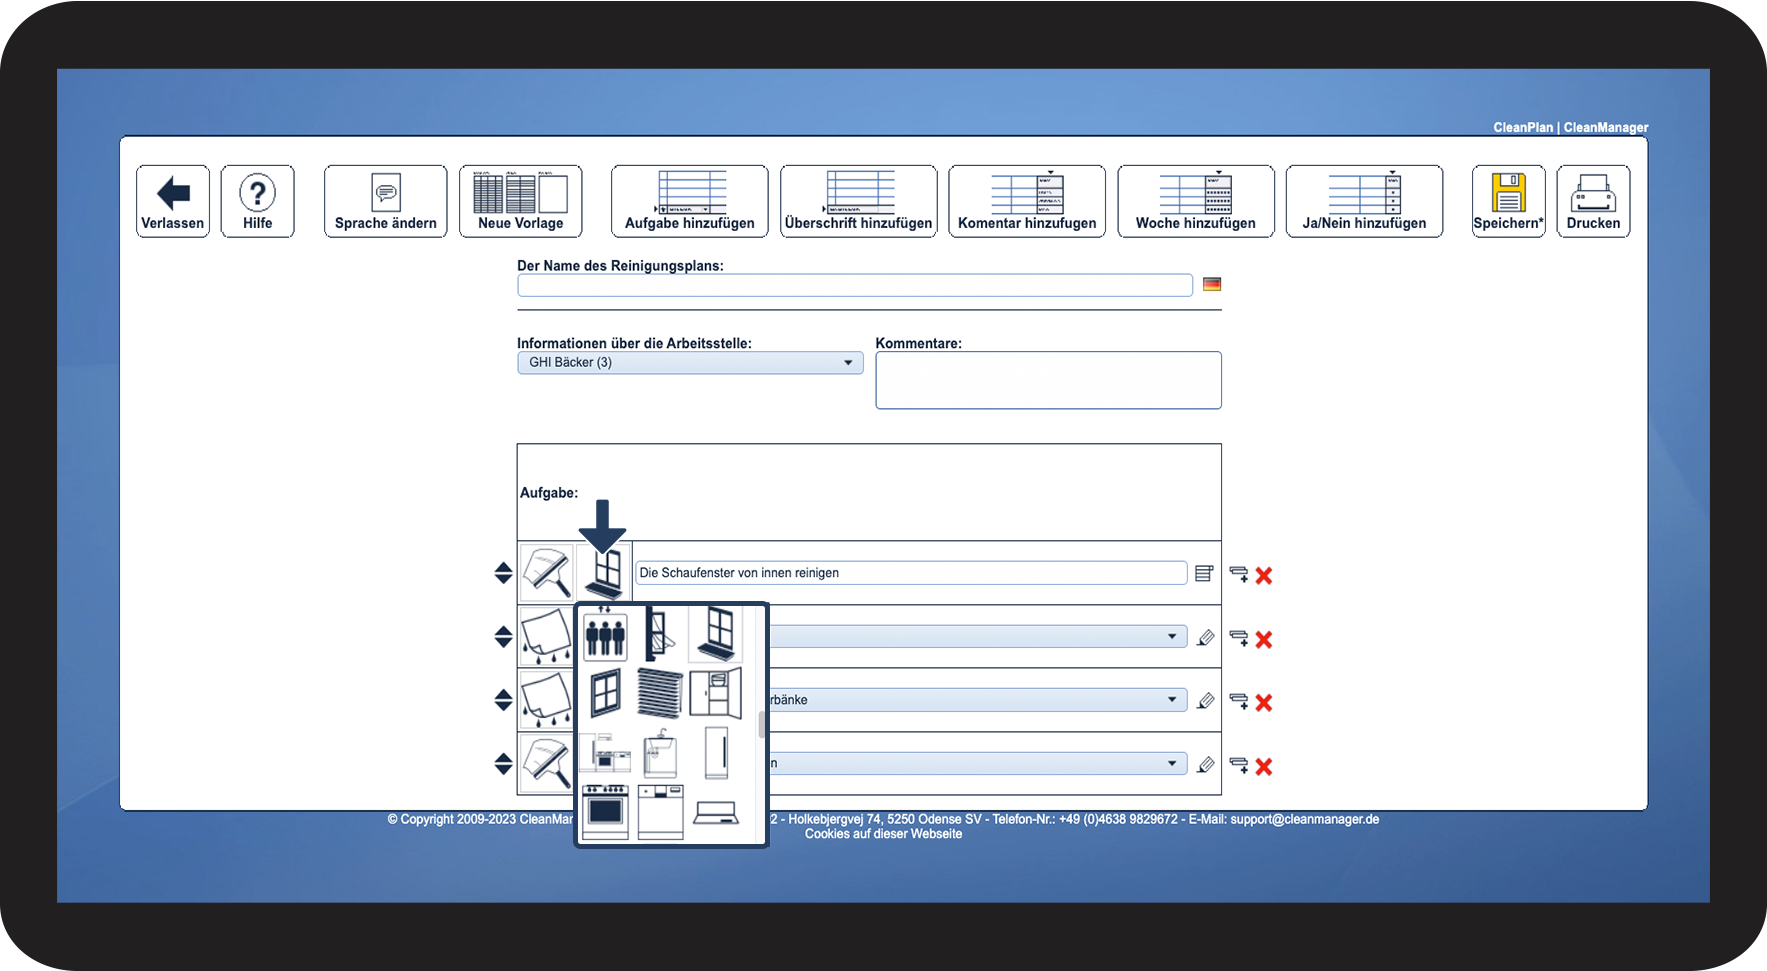Edit the last task row with pencil
The height and width of the screenshot is (971, 1767).
(x=1205, y=765)
